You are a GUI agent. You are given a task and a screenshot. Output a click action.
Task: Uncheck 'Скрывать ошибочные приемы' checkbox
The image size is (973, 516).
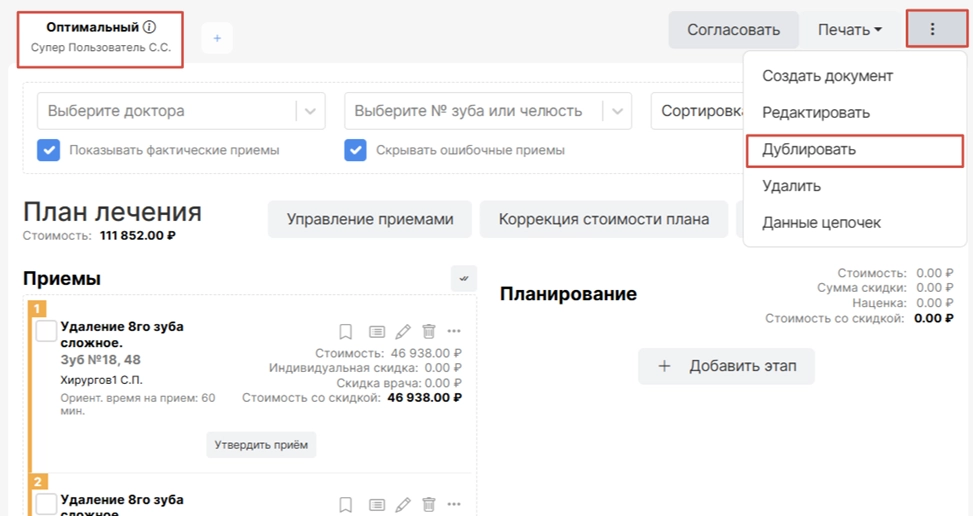click(x=355, y=150)
